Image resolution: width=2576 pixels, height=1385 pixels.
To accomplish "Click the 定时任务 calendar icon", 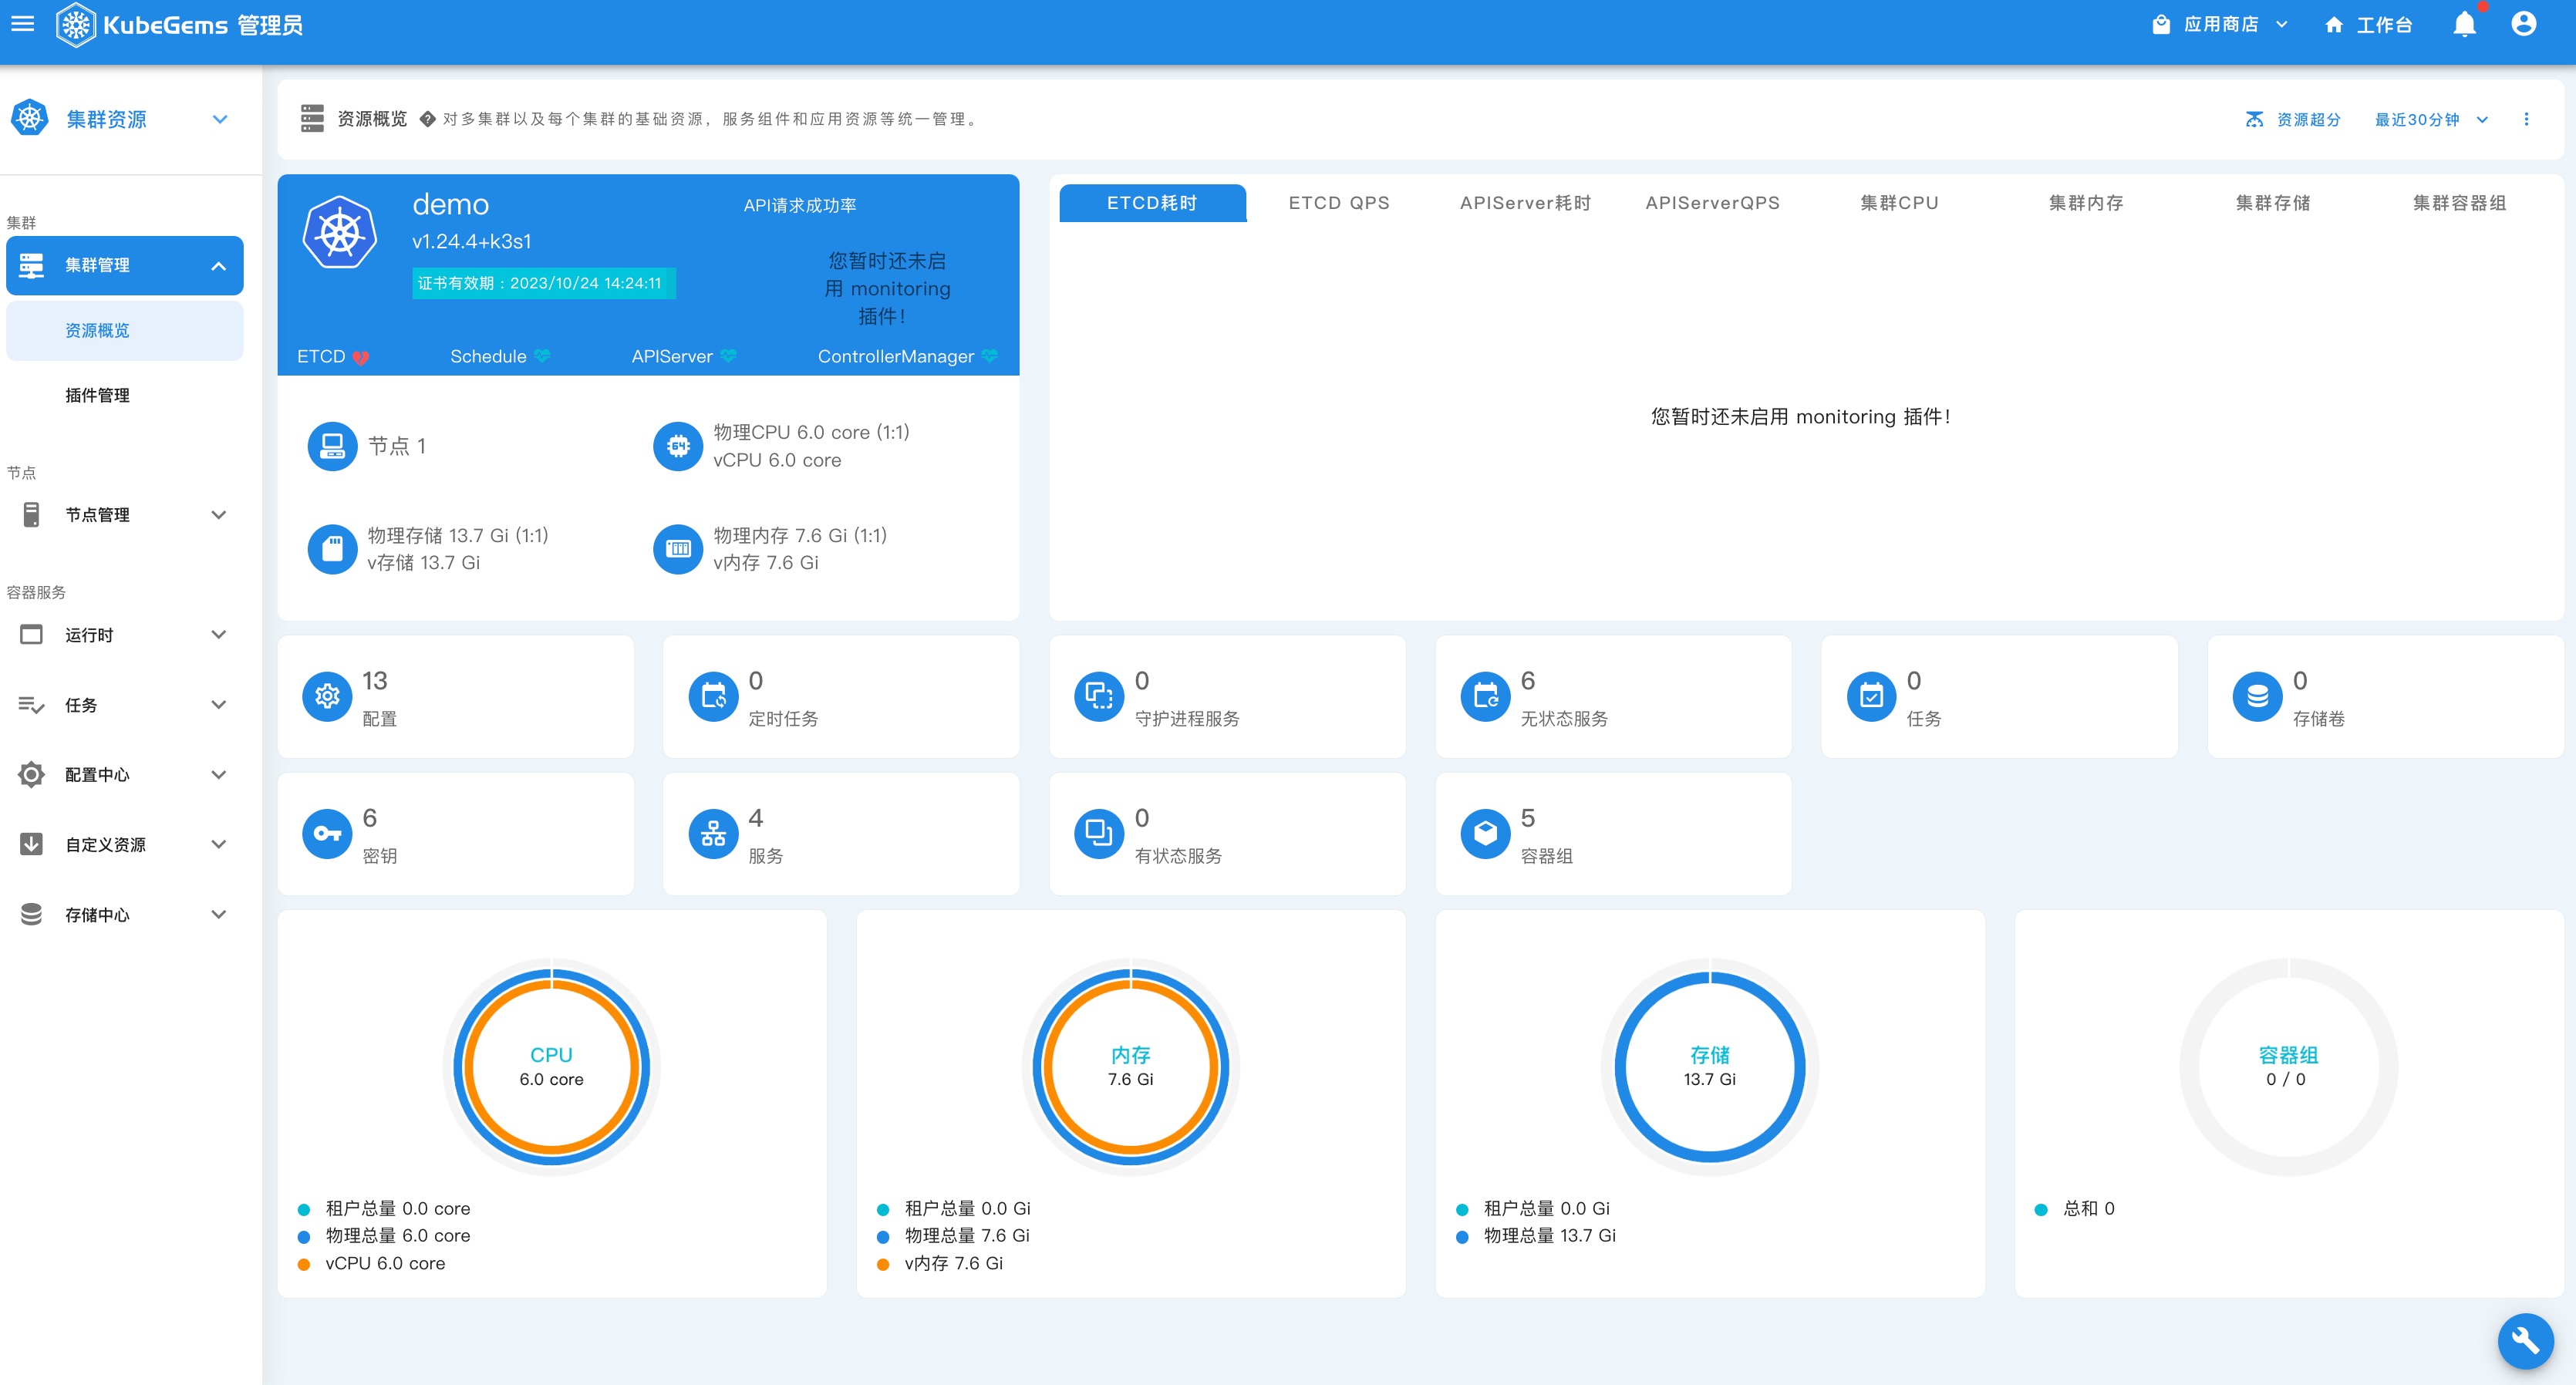I will 713,696.
